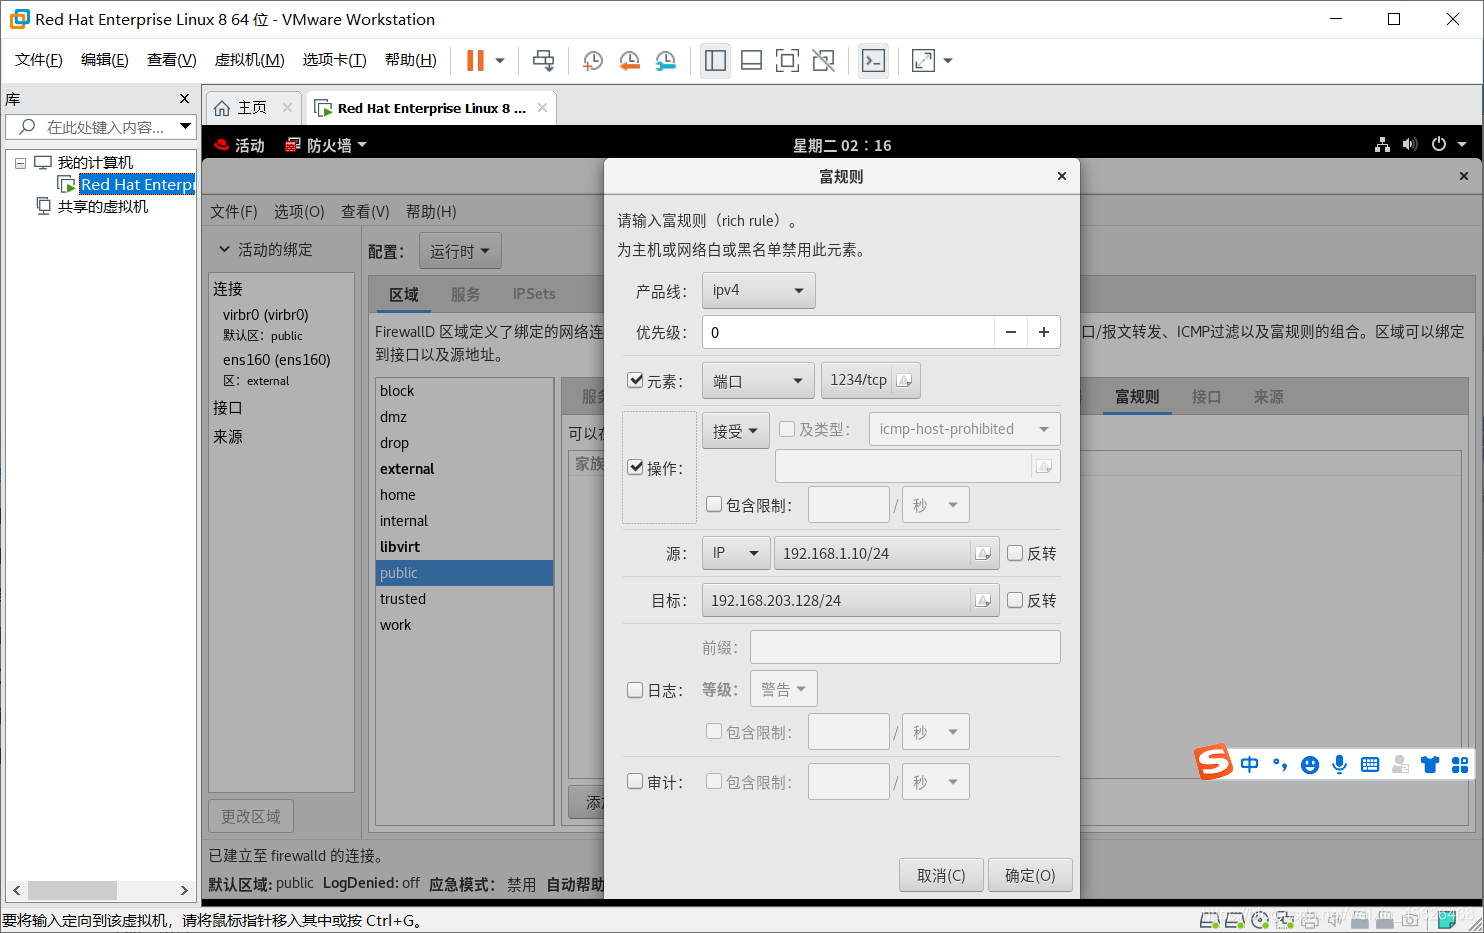Click the Unity mode toolbar icon

pos(823,61)
